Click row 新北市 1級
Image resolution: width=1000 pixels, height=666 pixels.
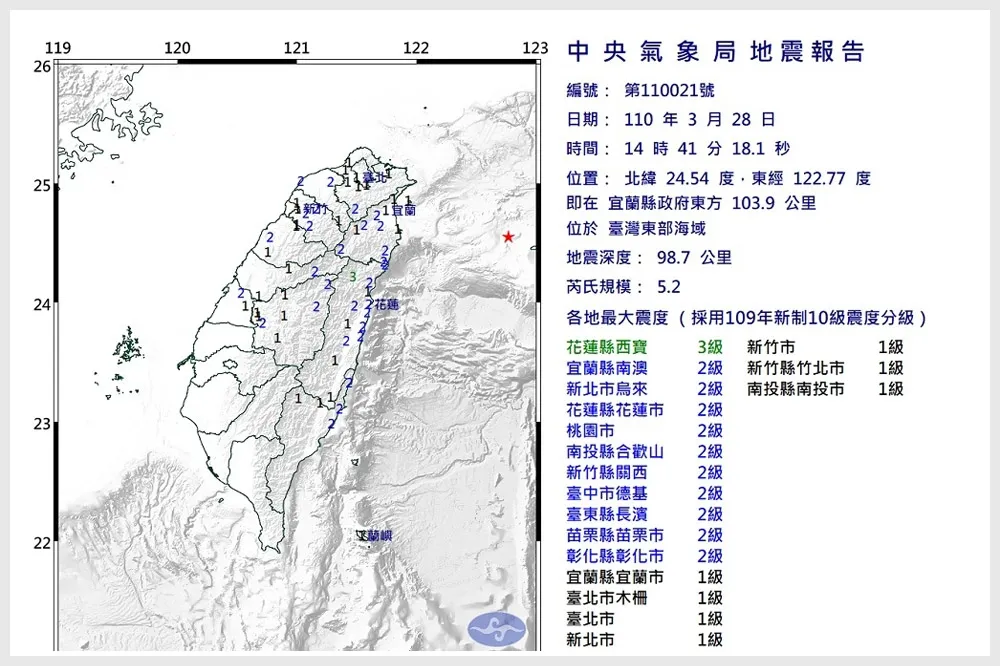[644, 640]
